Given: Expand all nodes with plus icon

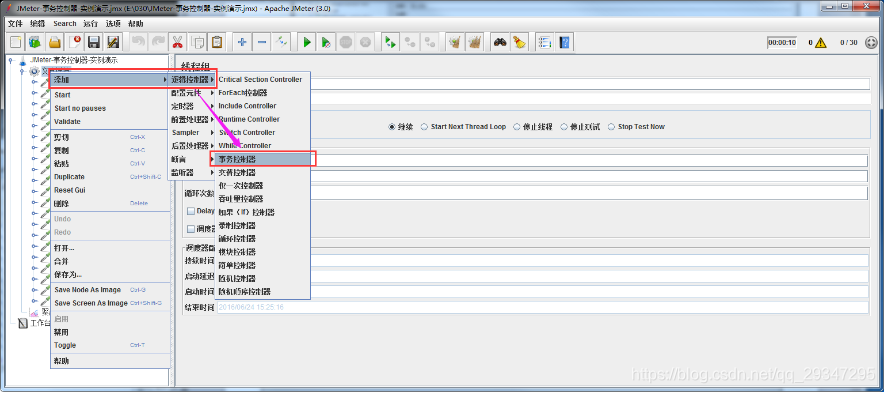Looking at the screenshot, I should (242, 42).
